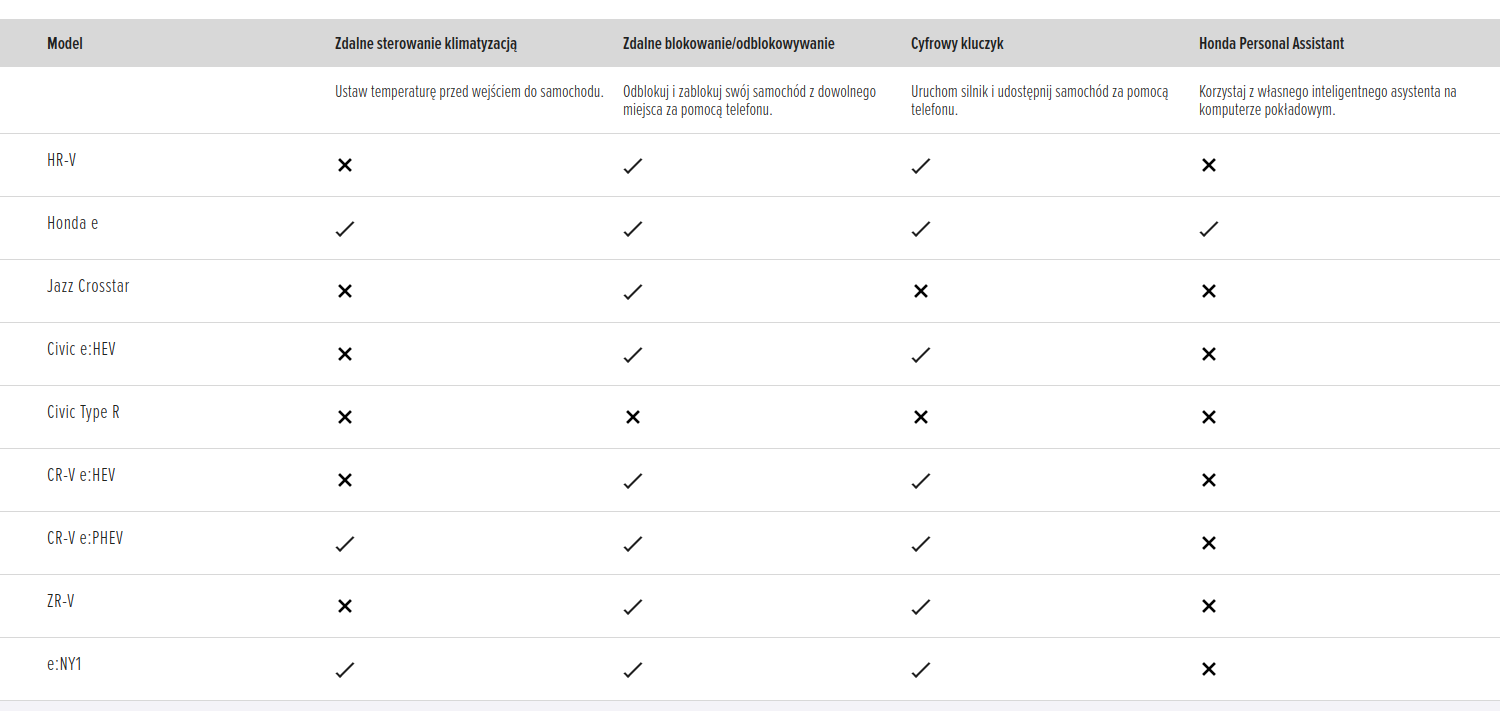This screenshot has width=1500, height=728.
Task: Select the Civic Type R model label
Action: tap(83, 412)
